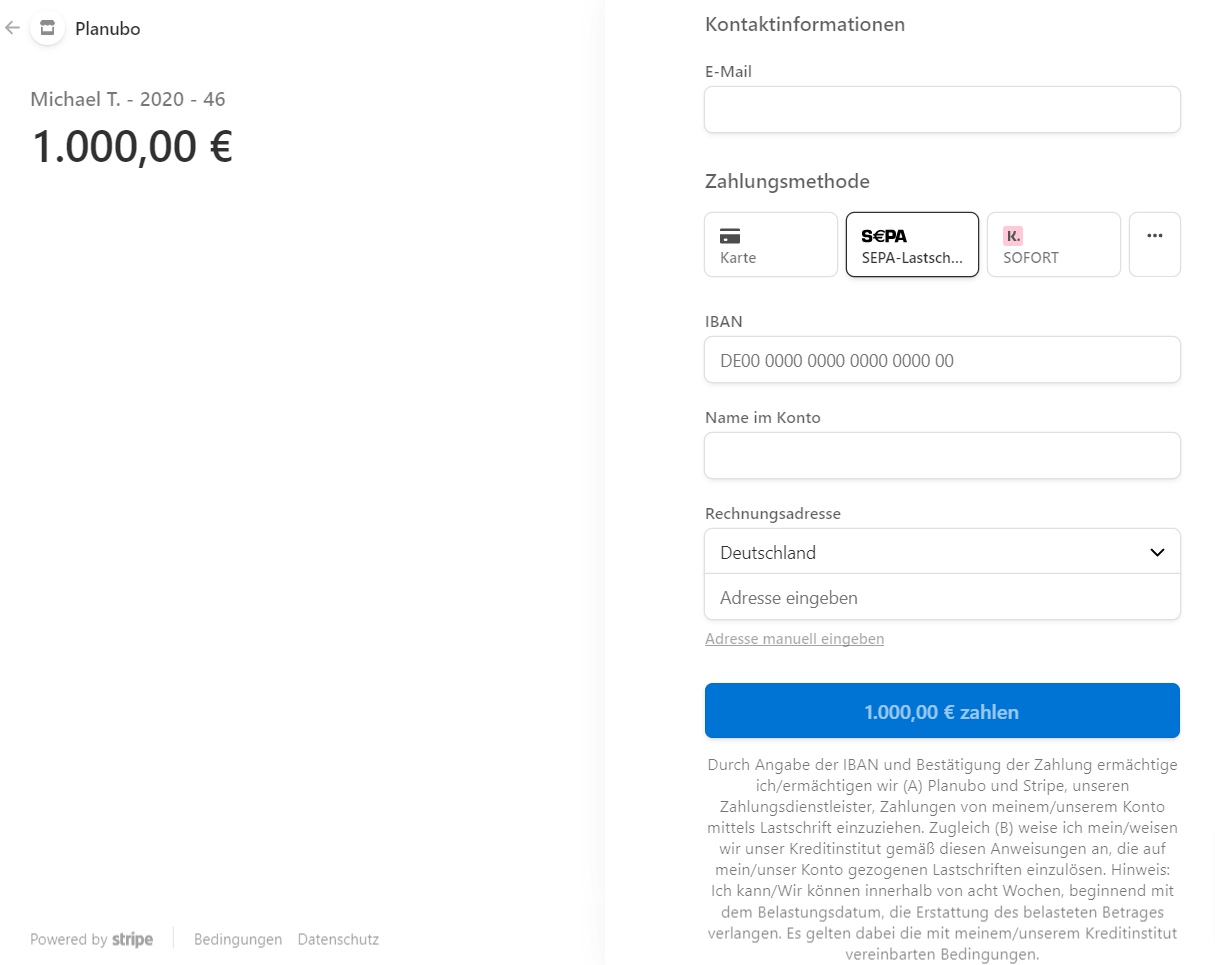Click the 1.000,00 € zahlen button

click(x=941, y=710)
